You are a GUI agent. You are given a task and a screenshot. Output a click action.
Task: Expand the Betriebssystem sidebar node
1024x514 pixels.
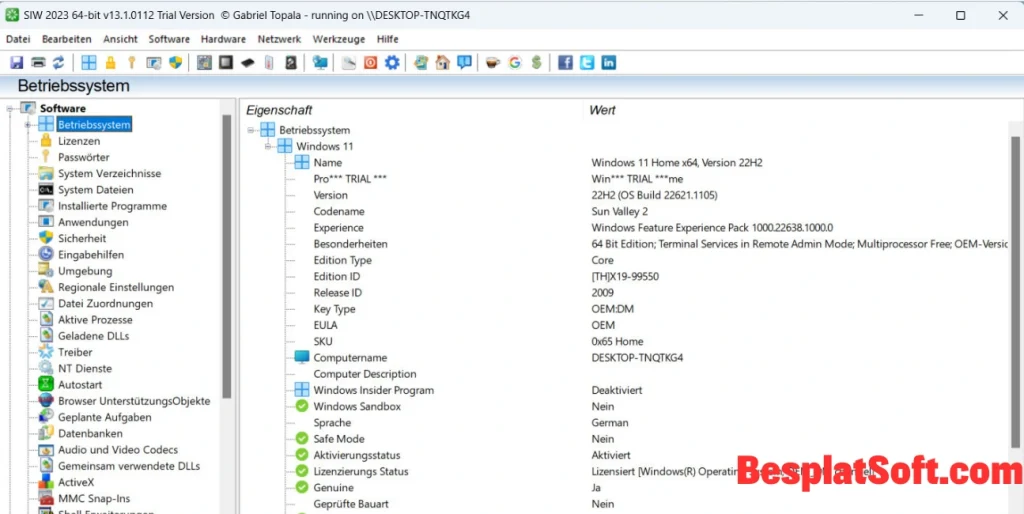[x=28, y=125]
